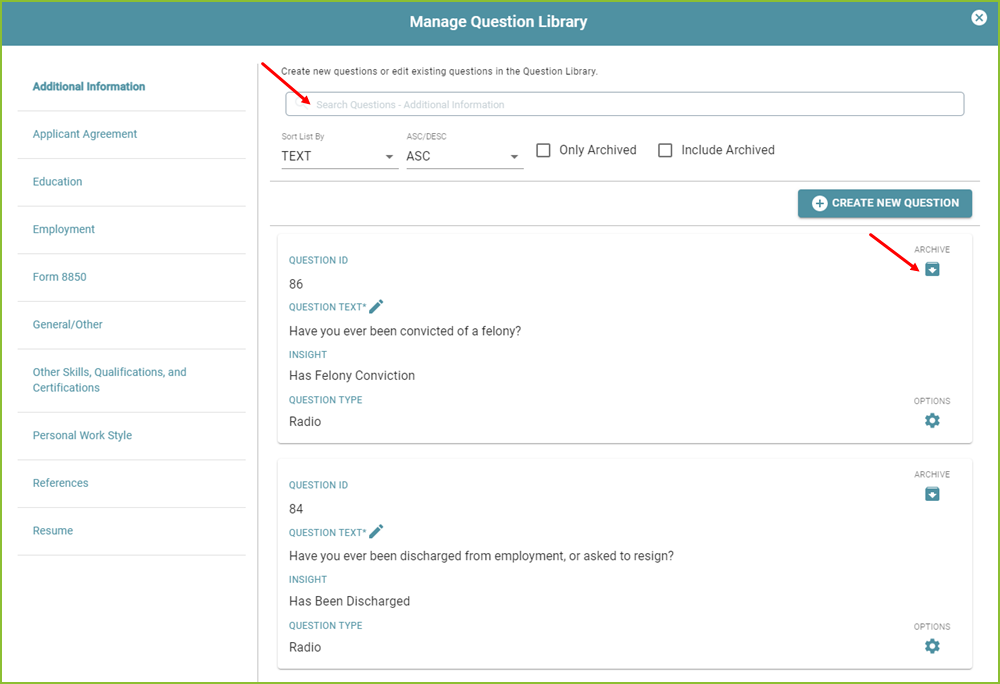Click the Create New Question button

(885, 203)
